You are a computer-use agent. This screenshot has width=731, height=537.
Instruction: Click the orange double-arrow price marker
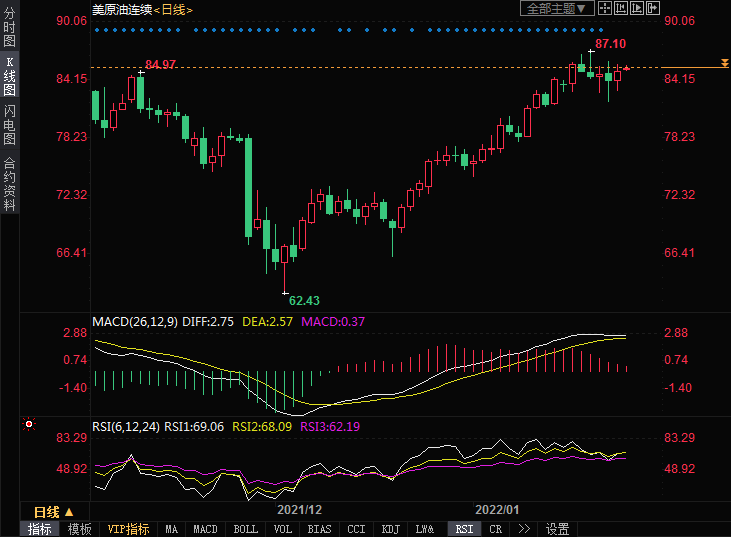tap(724, 64)
